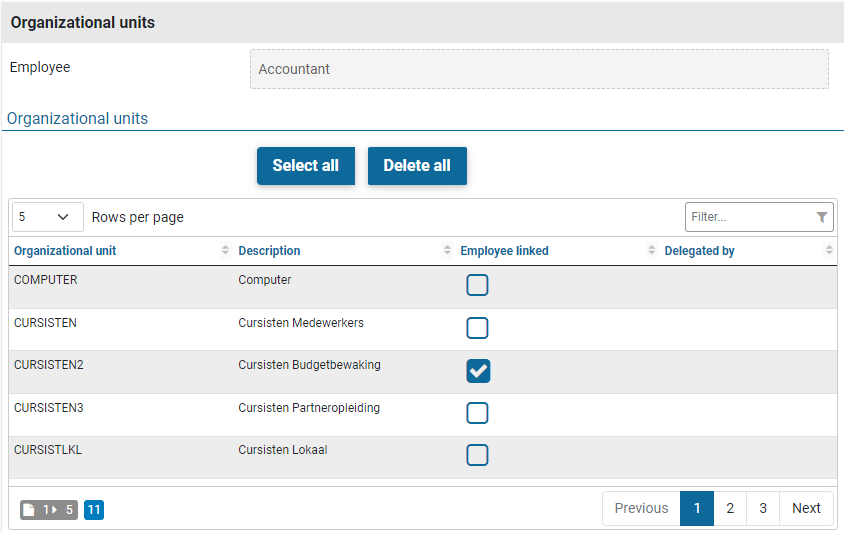Screen dimensions: 844x533
Task: Click the Employee field showing Accountant
Action: 539,69
